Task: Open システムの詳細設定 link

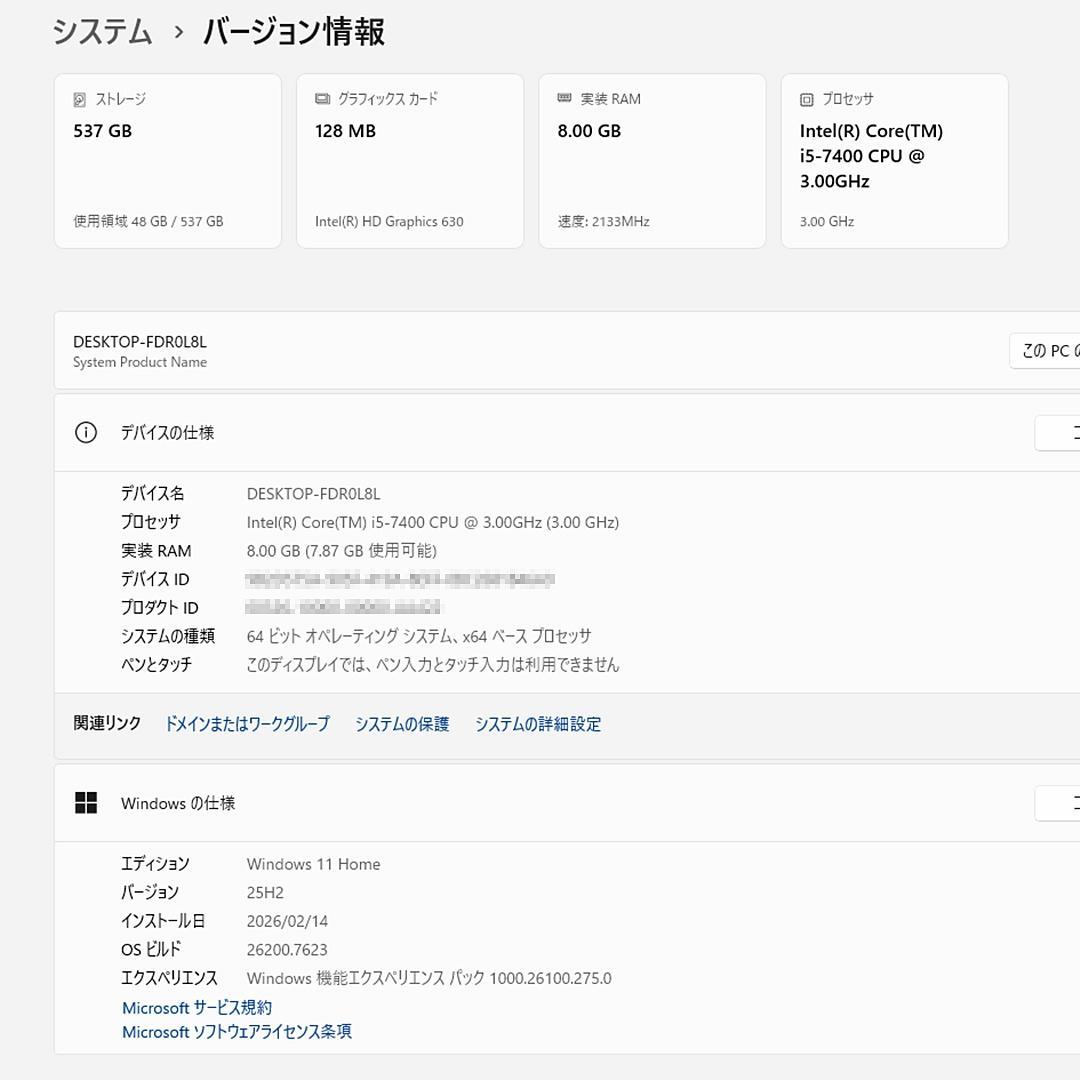Action: pyautogui.click(x=538, y=724)
